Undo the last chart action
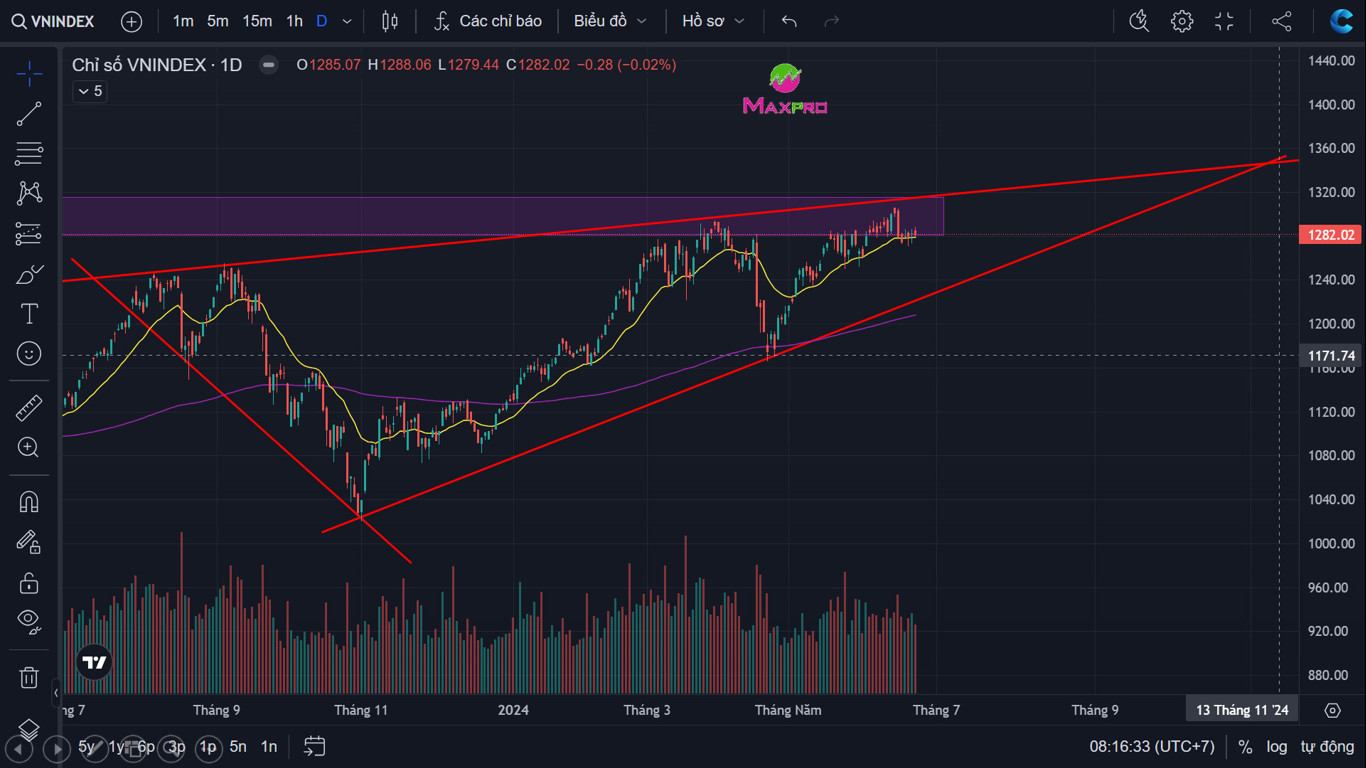Image resolution: width=1366 pixels, height=768 pixels. tap(789, 21)
